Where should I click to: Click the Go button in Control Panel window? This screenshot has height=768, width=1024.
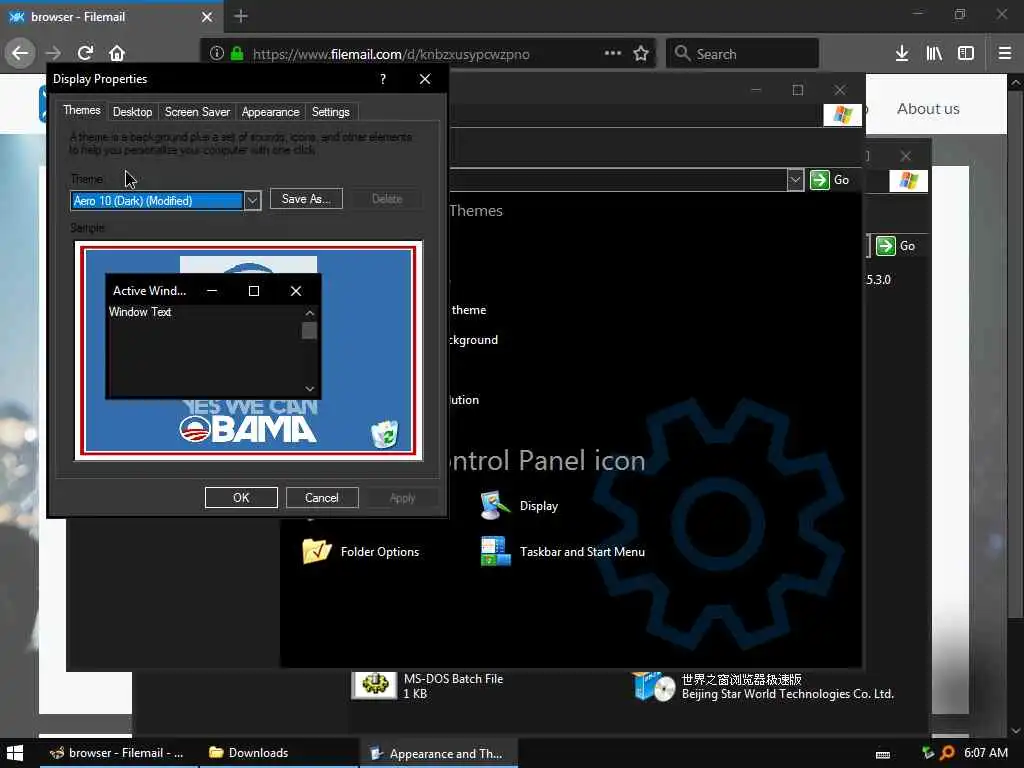(x=830, y=180)
